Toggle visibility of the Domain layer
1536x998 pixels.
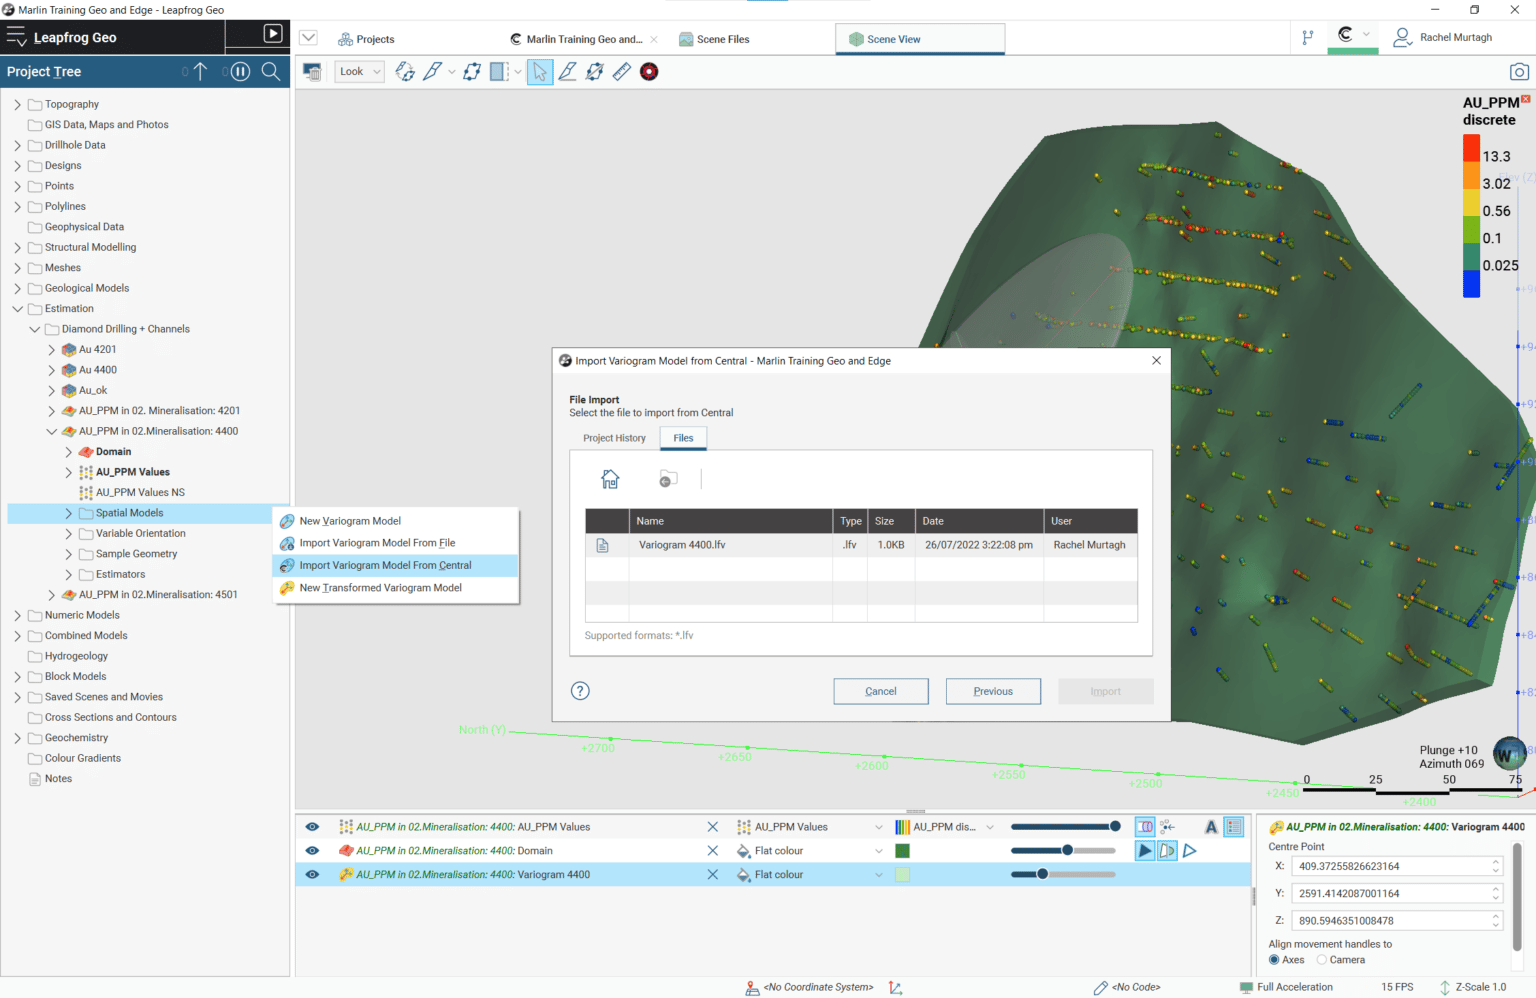pos(312,850)
